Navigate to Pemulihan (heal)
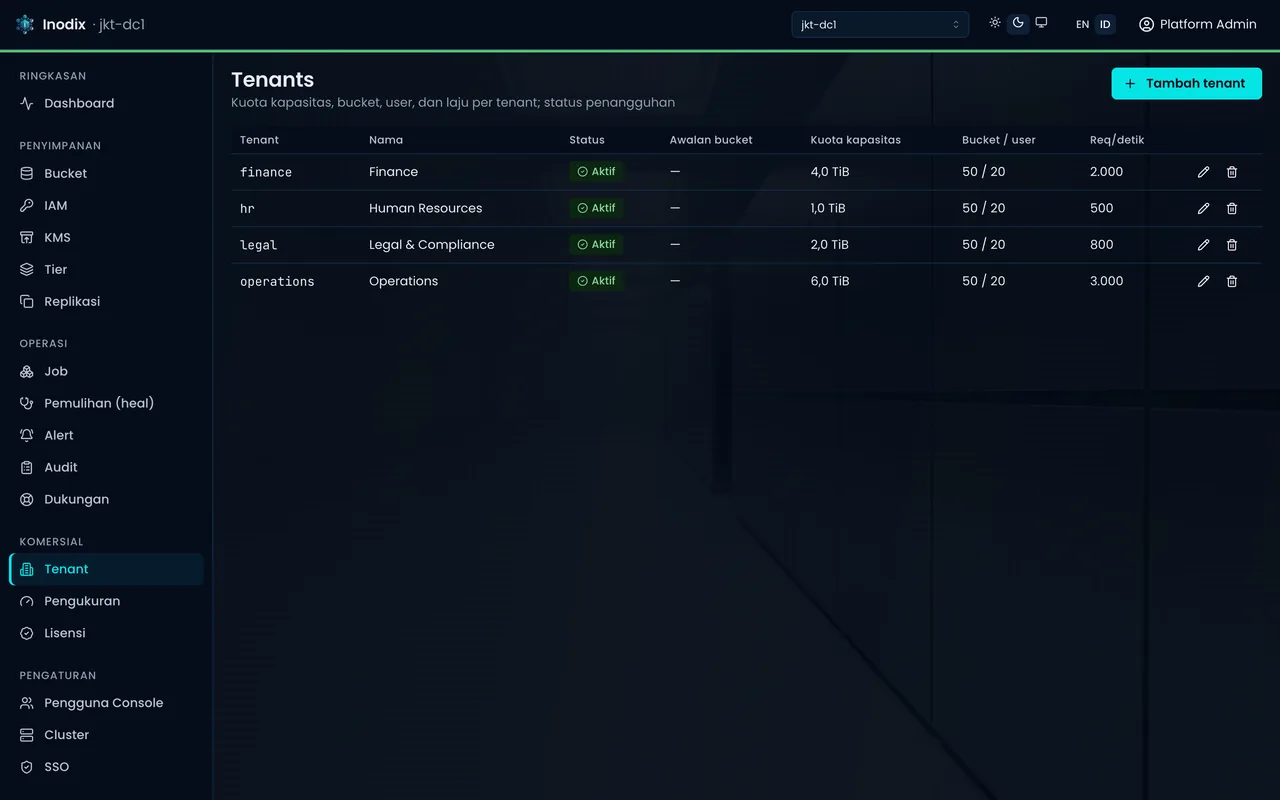Screen dimensions: 1280x800 (x=106, y=403)
